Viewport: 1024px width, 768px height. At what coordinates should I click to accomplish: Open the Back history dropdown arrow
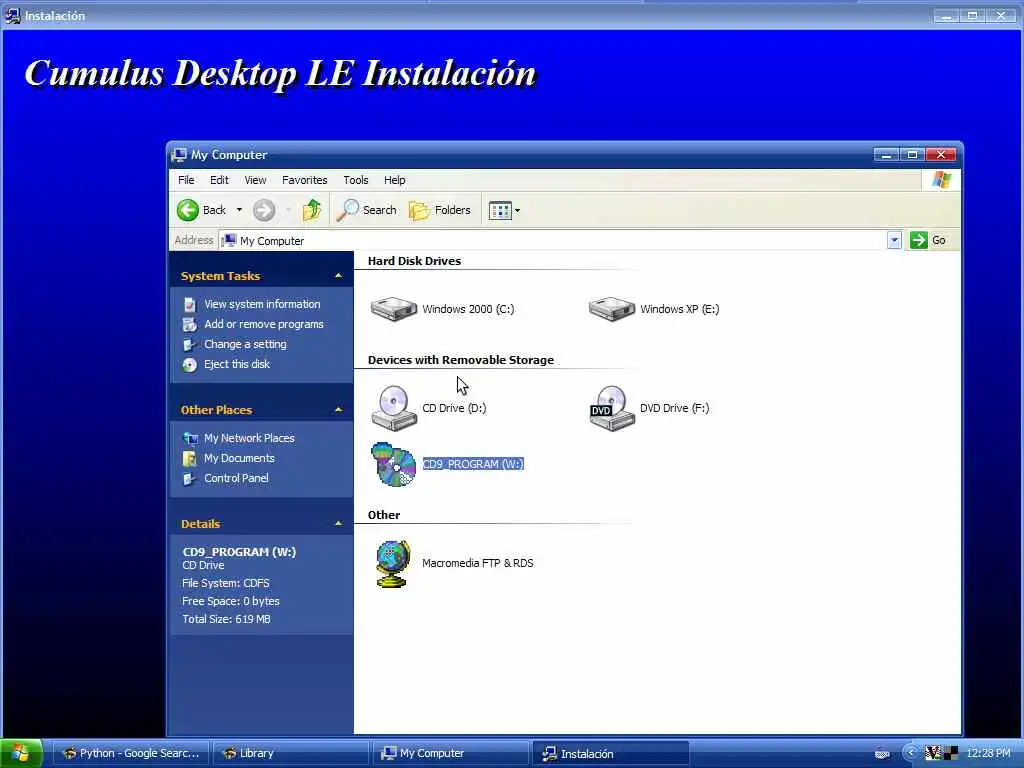point(239,210)
